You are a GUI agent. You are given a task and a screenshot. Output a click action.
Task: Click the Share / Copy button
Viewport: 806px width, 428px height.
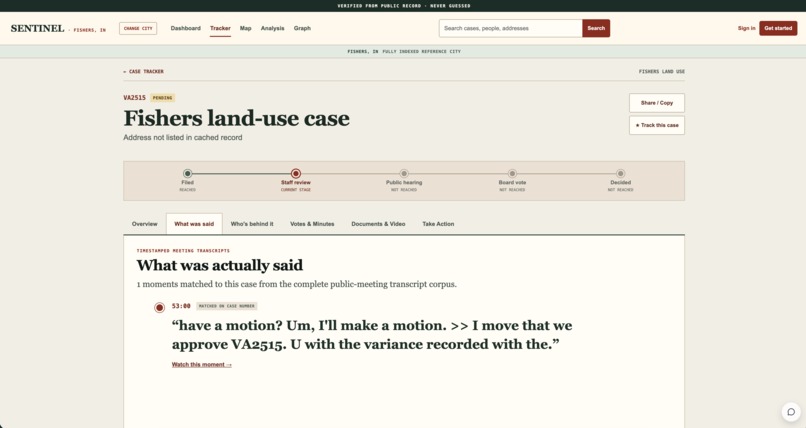pyautogui.click(x=657, y=103)
